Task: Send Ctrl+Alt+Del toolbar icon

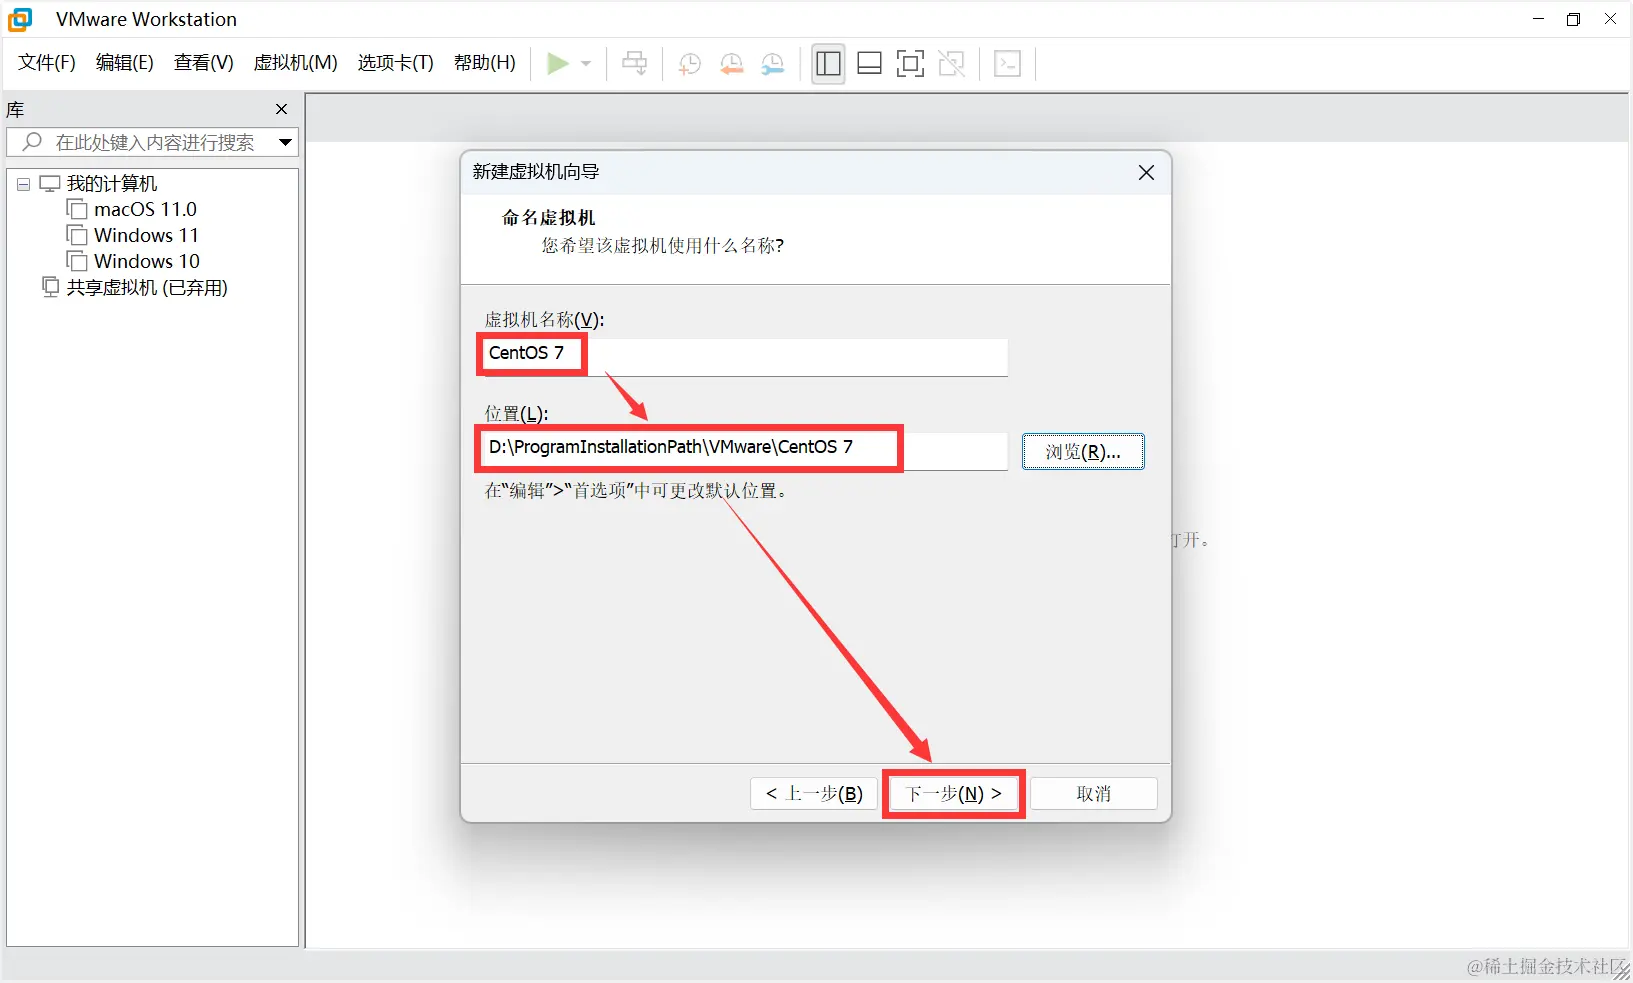Action: point(635,64)
